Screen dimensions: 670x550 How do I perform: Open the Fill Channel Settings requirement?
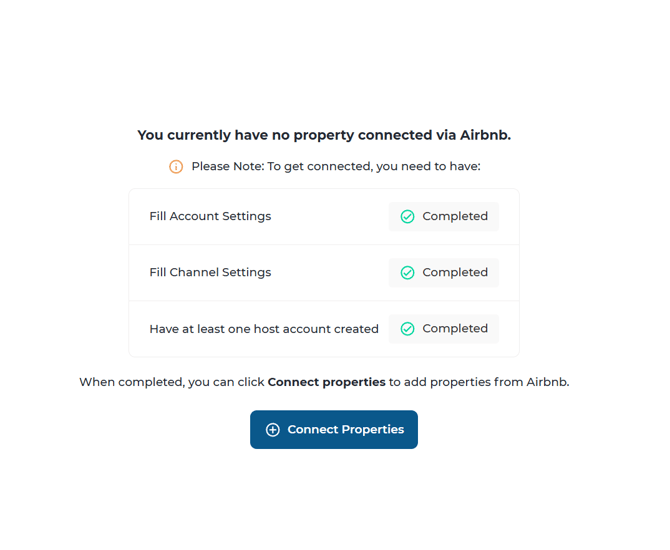click(x=210, y=273)
